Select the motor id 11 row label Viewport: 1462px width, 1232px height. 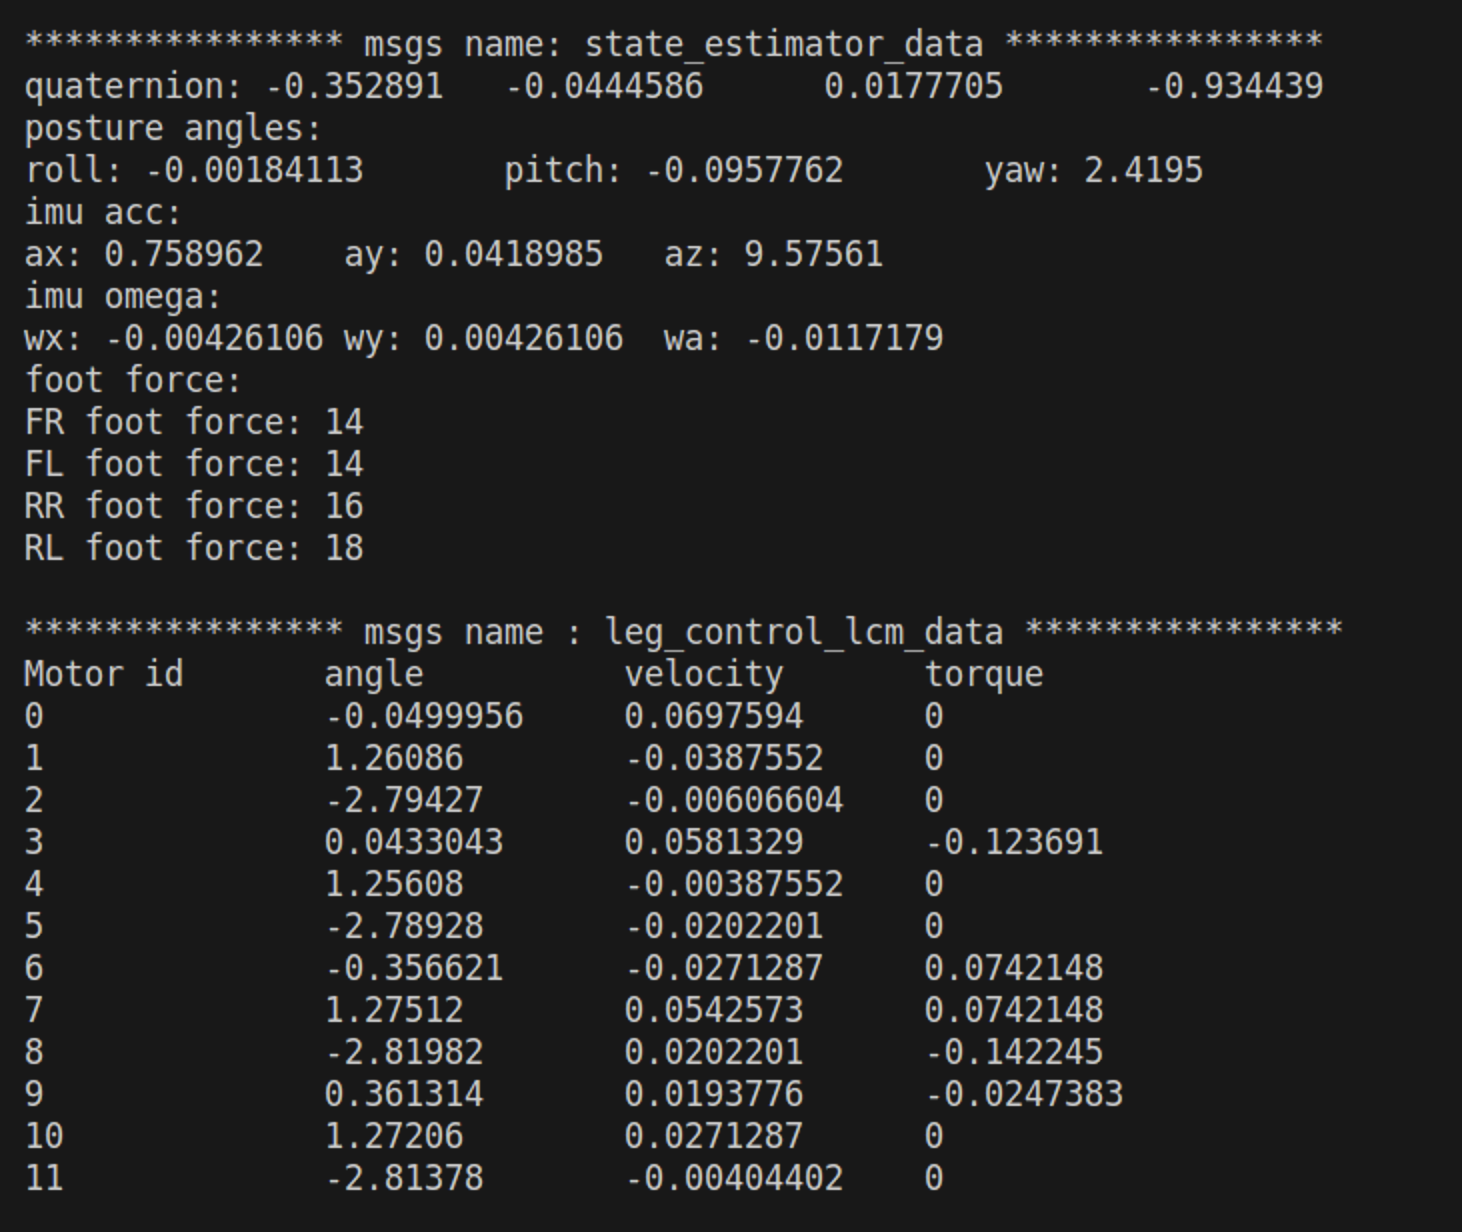pyautogui.click(x=44, y=1178)
